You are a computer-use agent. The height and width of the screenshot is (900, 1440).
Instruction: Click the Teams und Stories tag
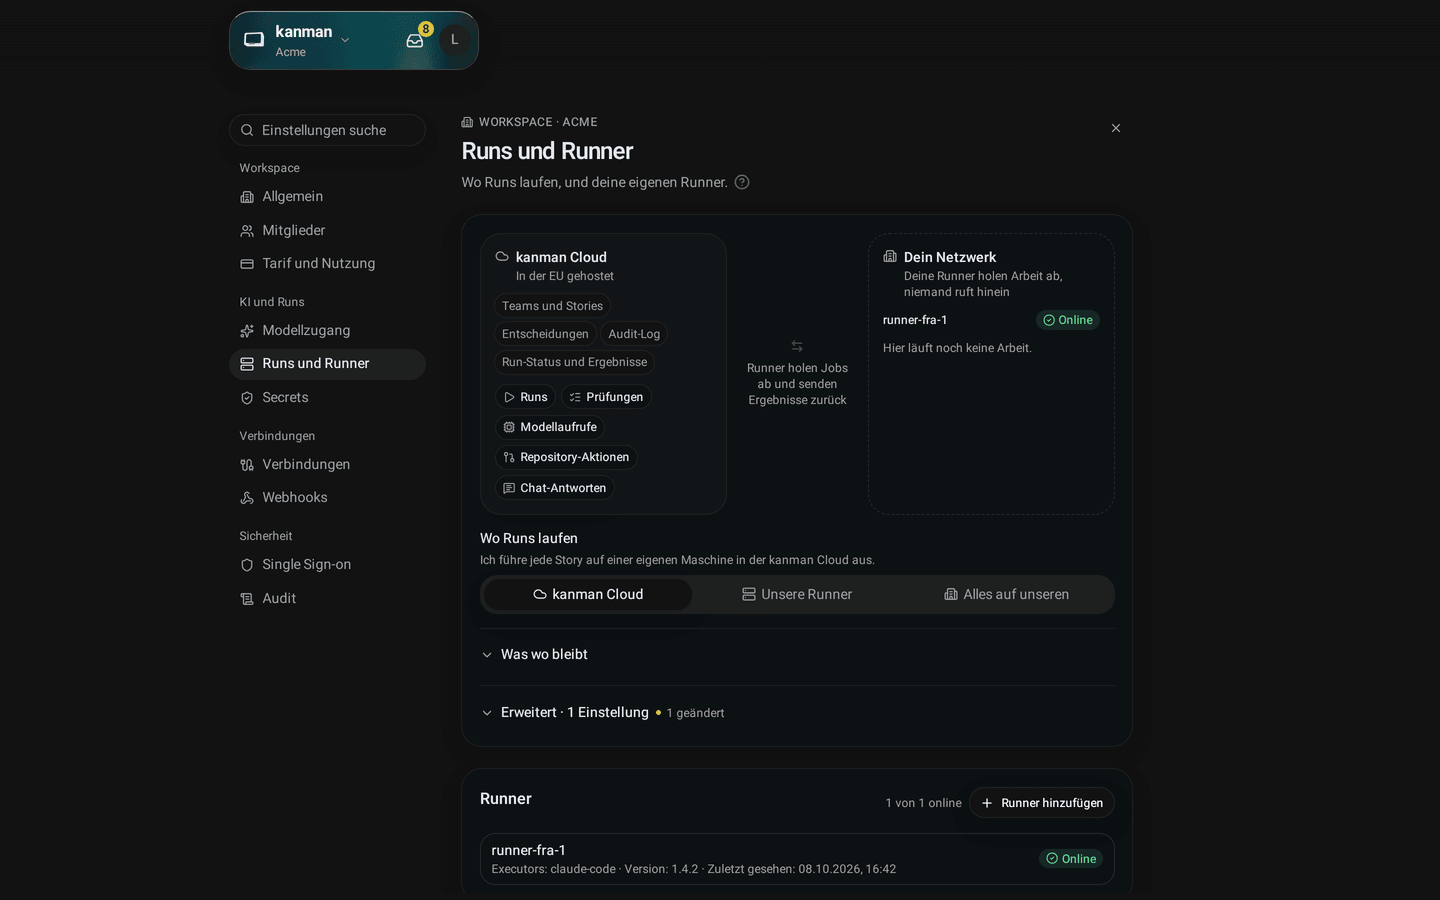coord(552,306)
